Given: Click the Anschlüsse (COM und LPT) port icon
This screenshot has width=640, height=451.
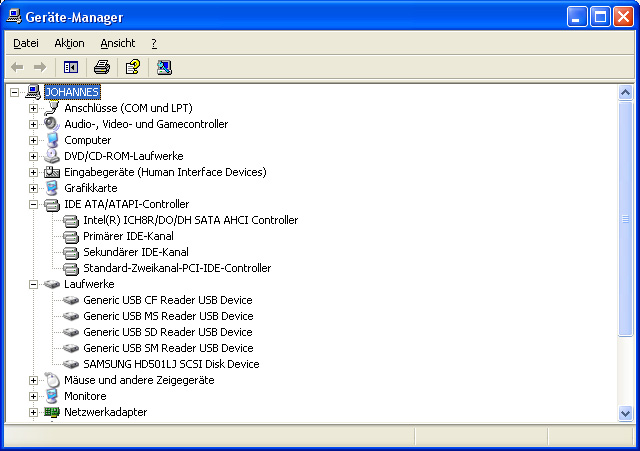Looking at the screenshot, I should tap(52, 108).
